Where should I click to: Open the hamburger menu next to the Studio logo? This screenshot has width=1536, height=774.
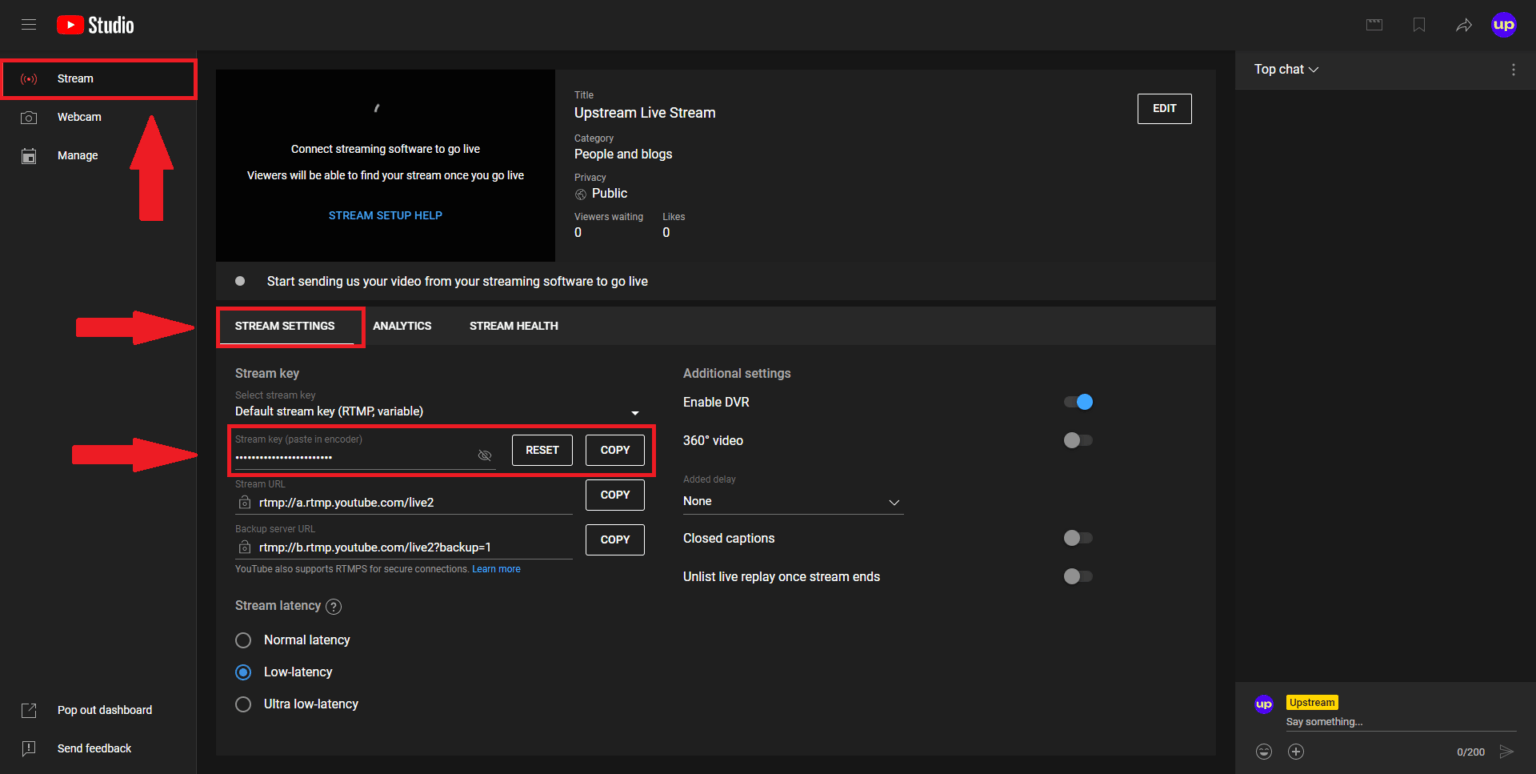tap(28, 24)
